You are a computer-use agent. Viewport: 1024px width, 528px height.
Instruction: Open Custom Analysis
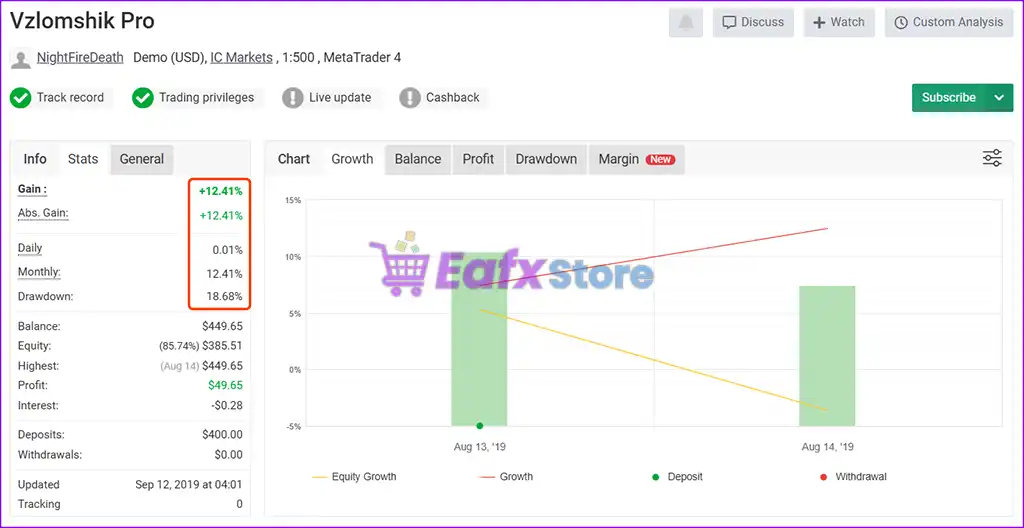[948, 22]
